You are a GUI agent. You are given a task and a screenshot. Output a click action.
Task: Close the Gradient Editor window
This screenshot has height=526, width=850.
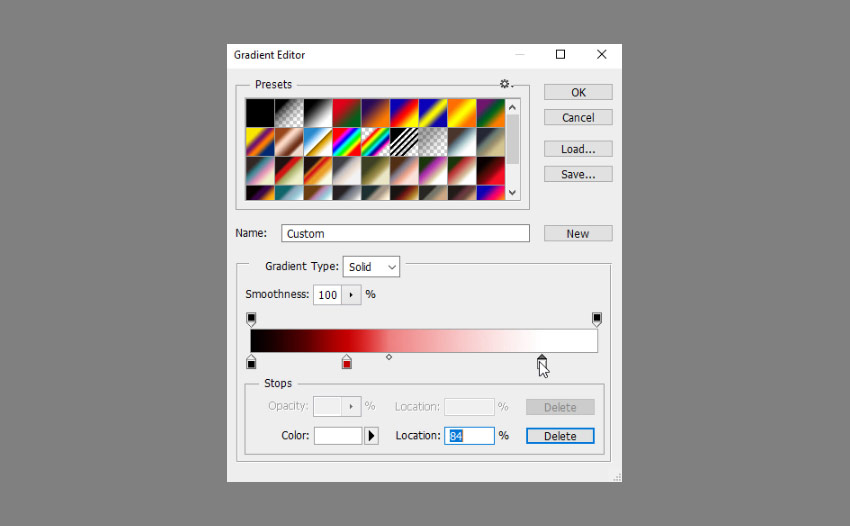(602, 54)
